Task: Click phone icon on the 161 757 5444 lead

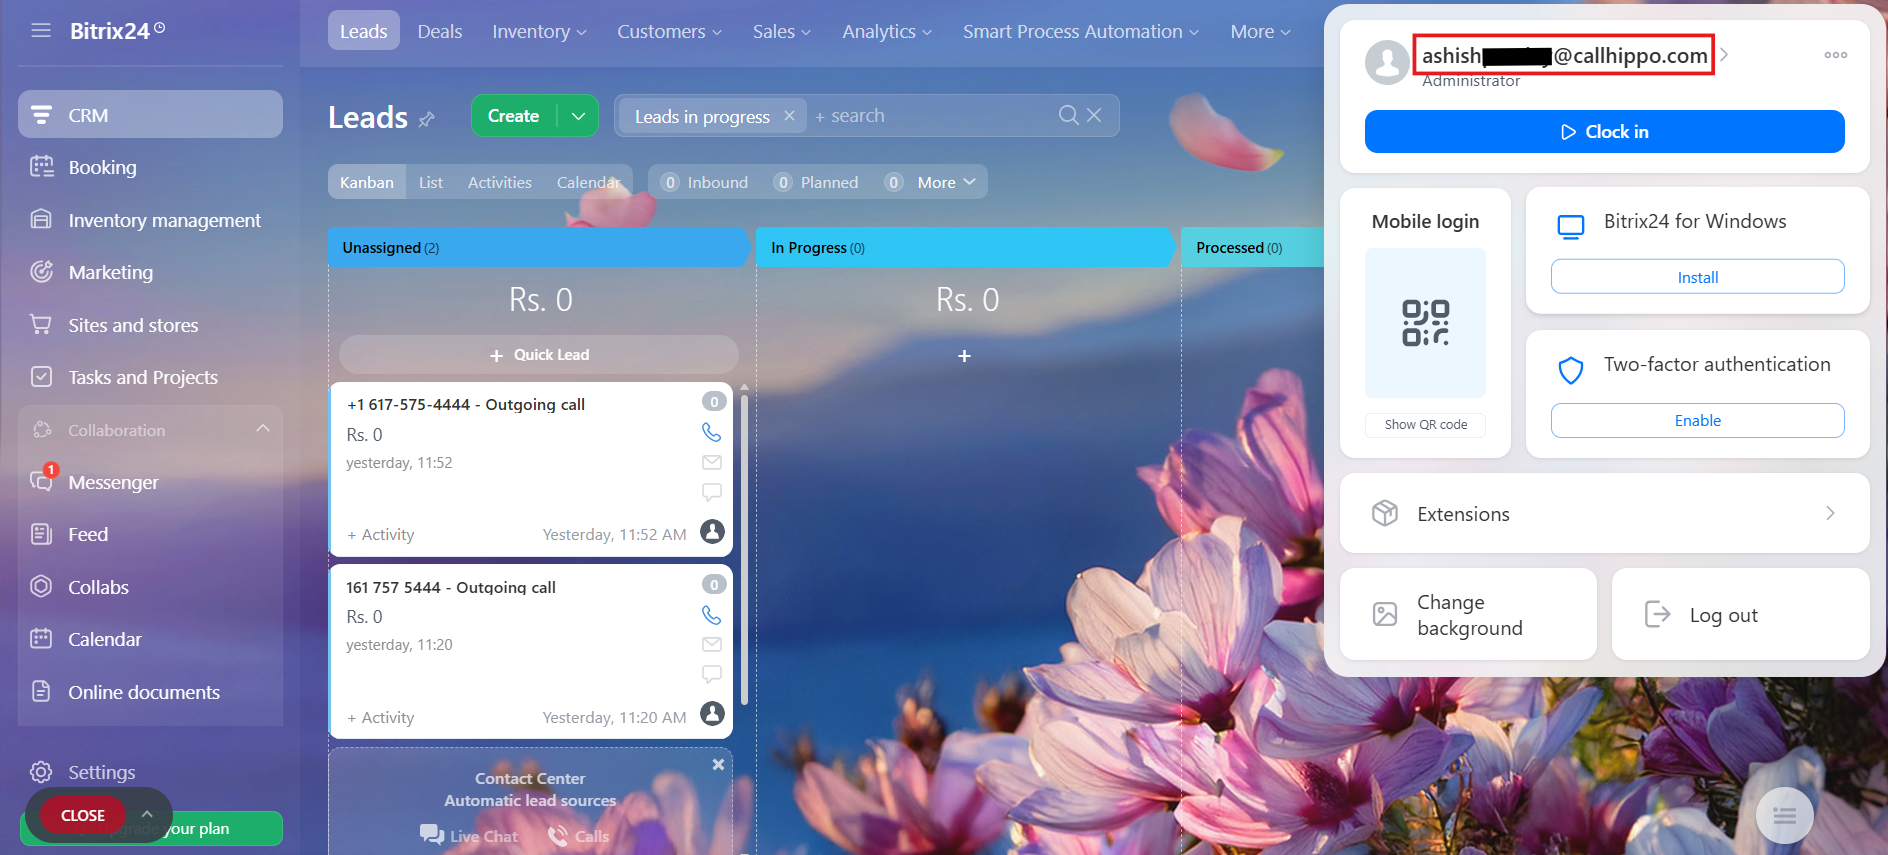Action: tap(712, 615)
